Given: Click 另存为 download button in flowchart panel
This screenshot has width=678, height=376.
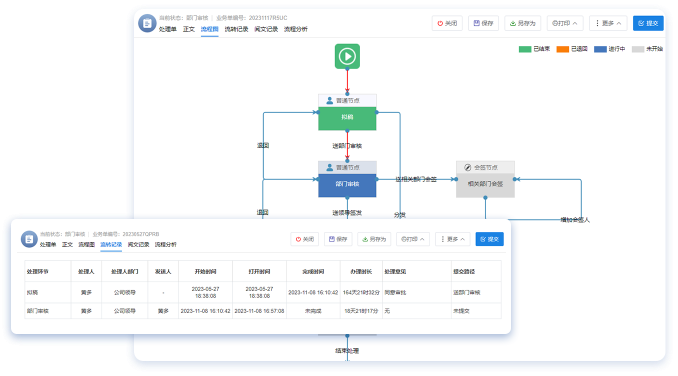Looking at the screenshot, I should (522, 23).
